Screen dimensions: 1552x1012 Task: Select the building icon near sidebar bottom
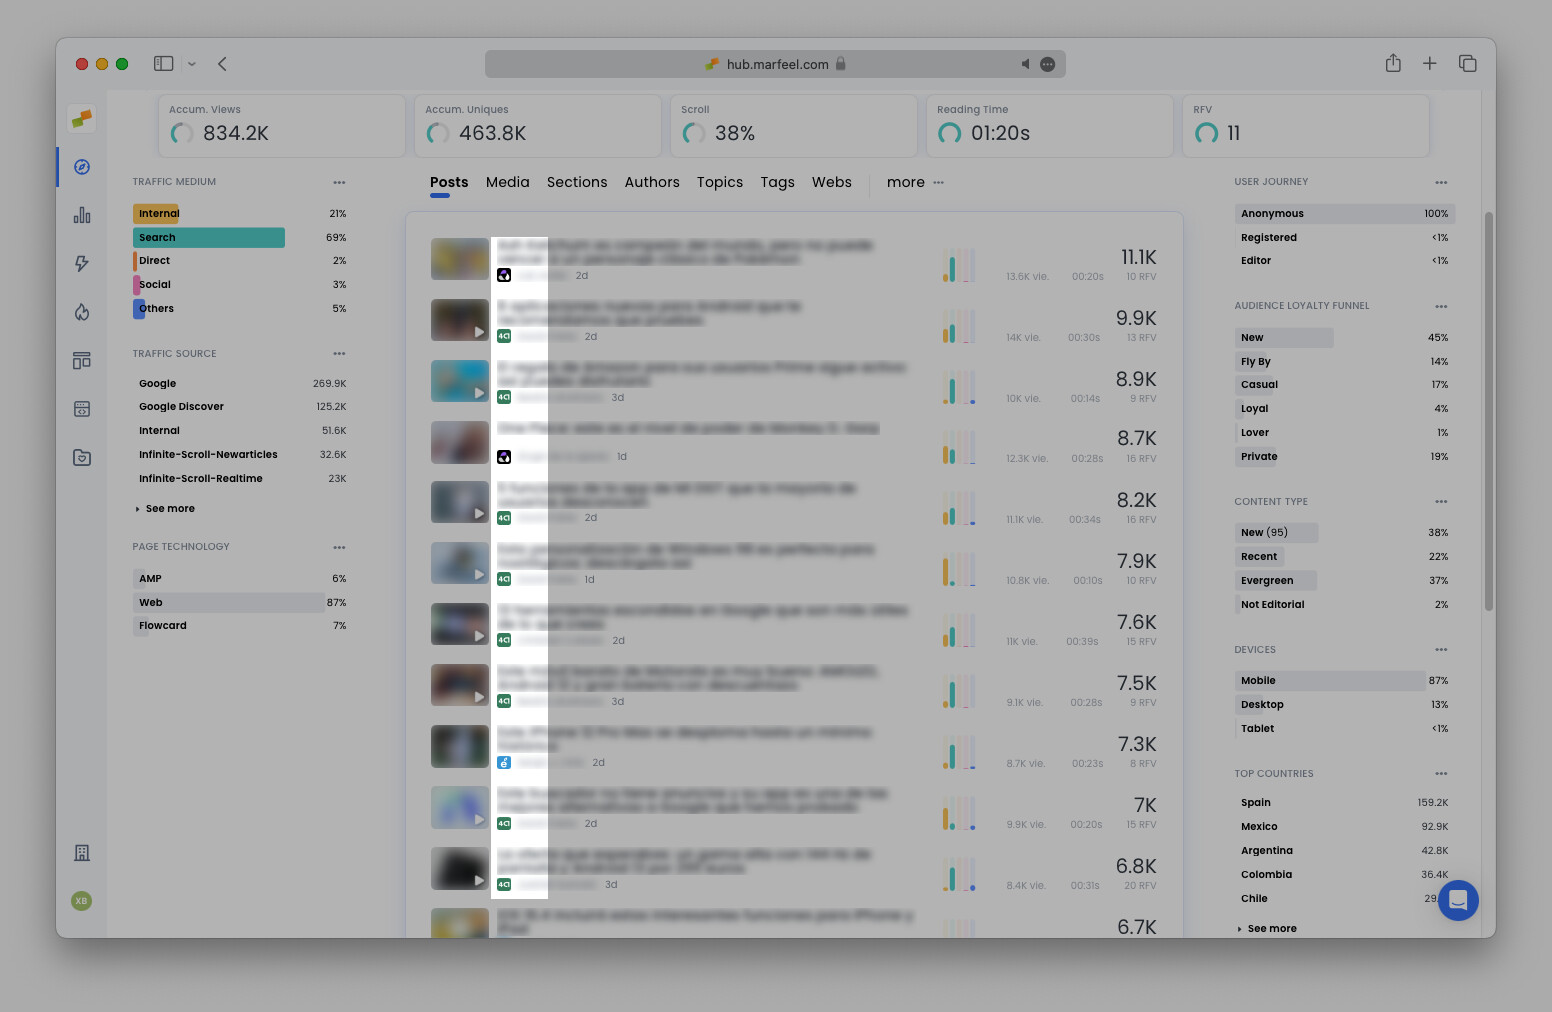click(81, 853)
